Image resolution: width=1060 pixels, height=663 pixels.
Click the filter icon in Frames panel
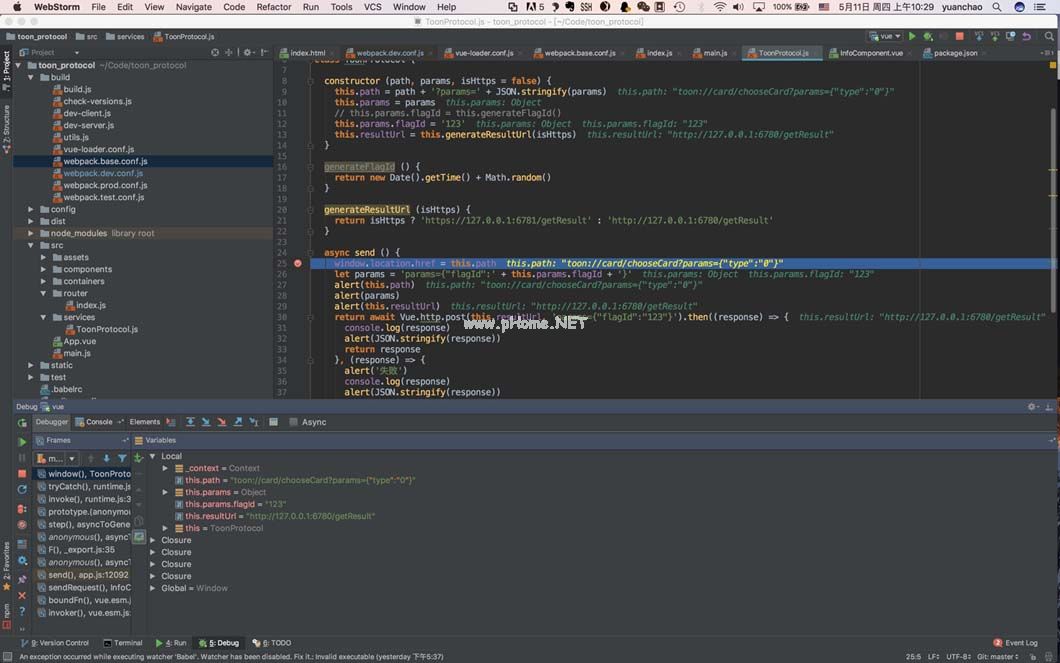[122, 458]
